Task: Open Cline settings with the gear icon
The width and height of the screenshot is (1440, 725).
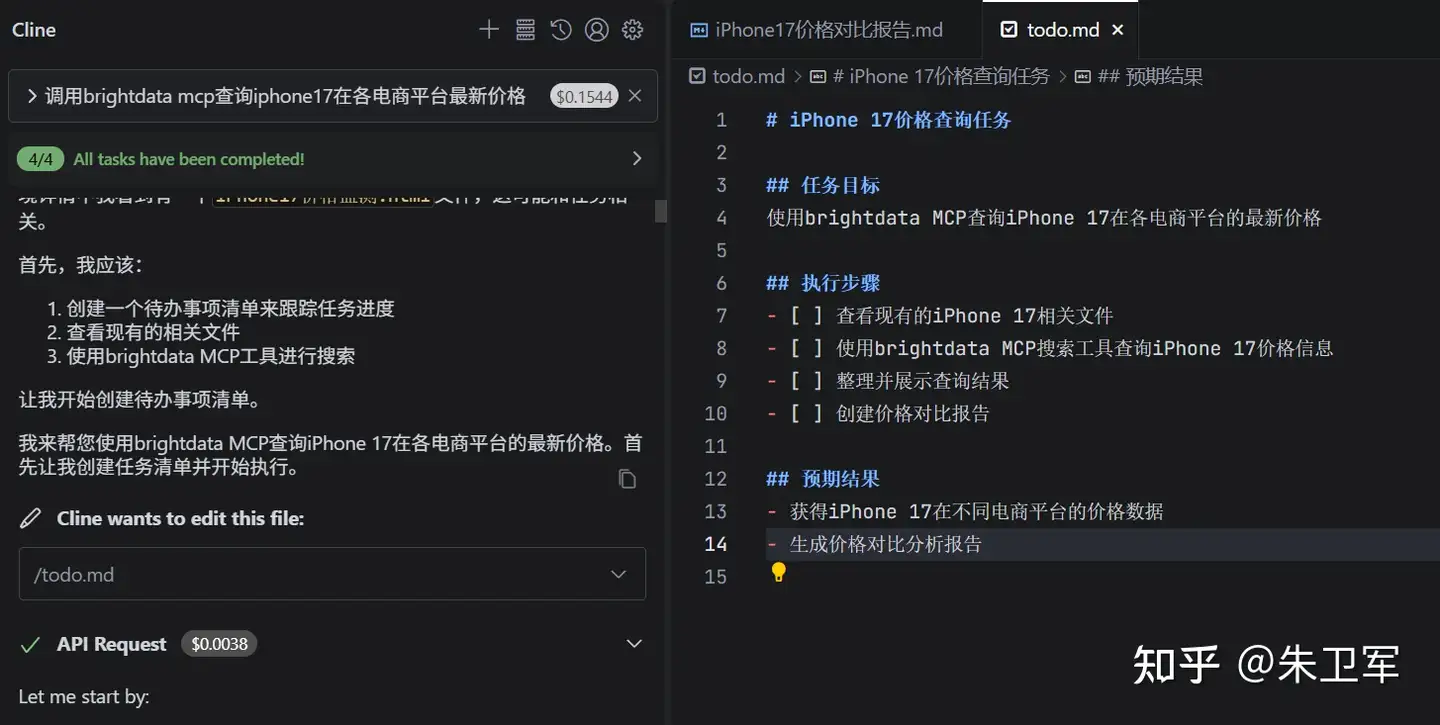Action: [x=632, y=29]
